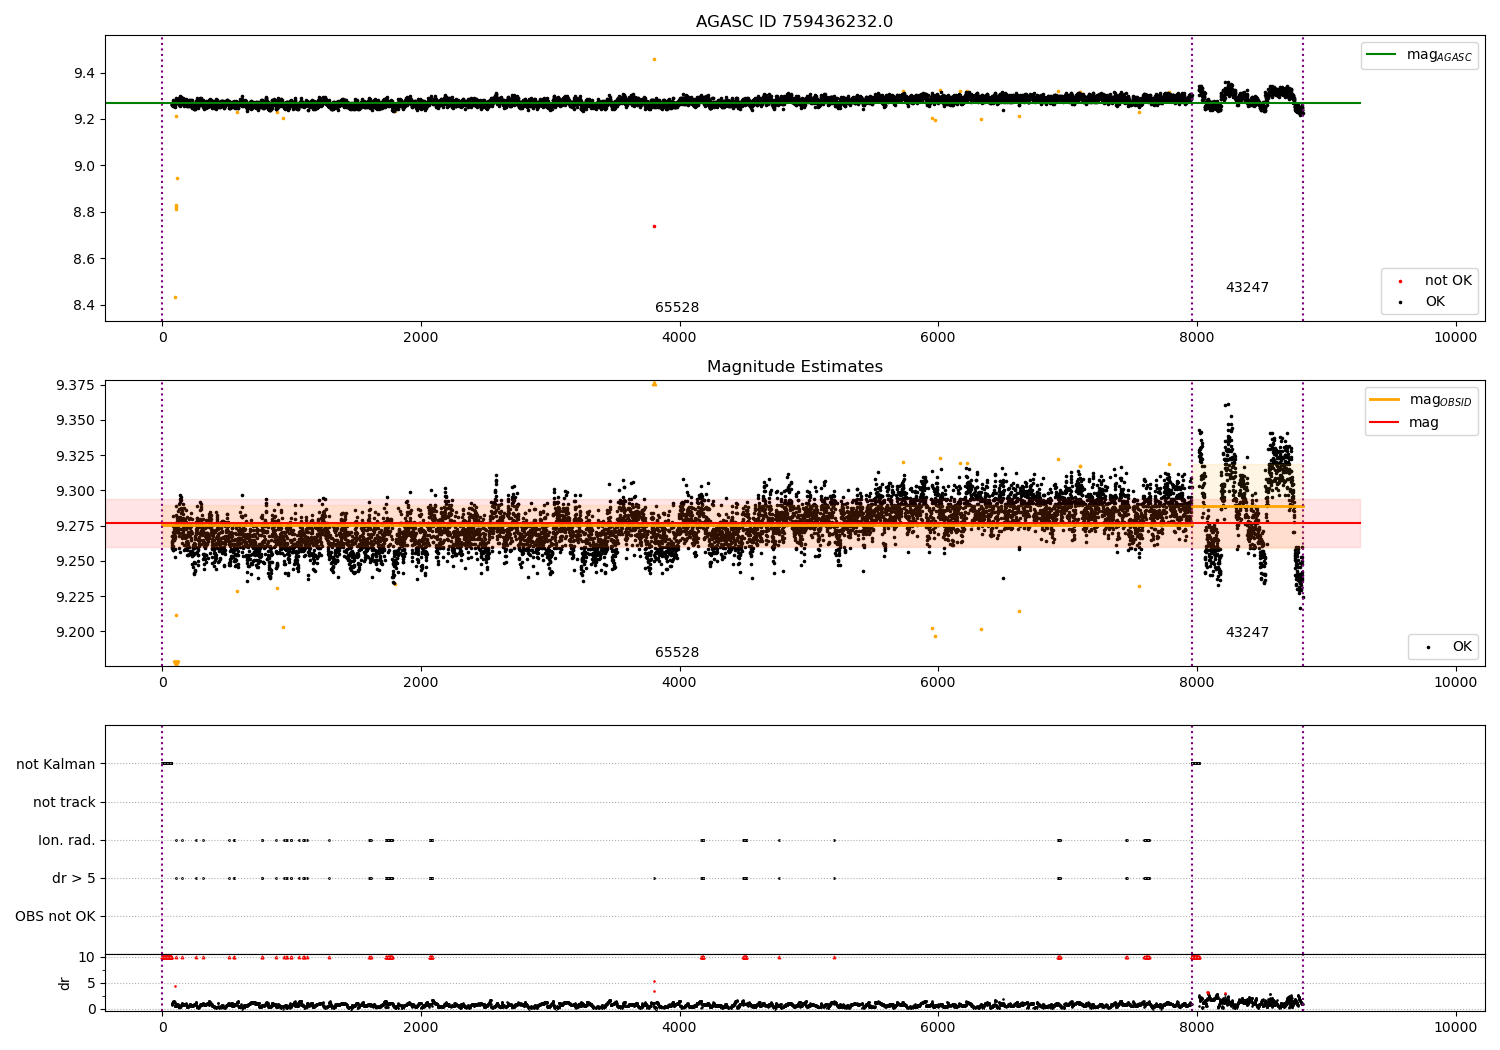Click the plot title AGASC ID 759436232.0
1500x1050 pixels.
click(794, 22)
